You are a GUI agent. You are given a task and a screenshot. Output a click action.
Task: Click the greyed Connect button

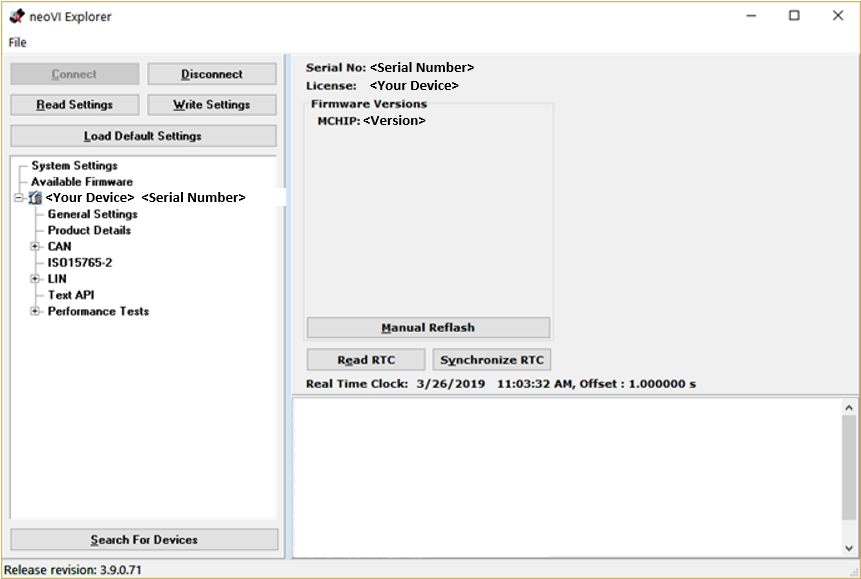click(x=75, y=74)
